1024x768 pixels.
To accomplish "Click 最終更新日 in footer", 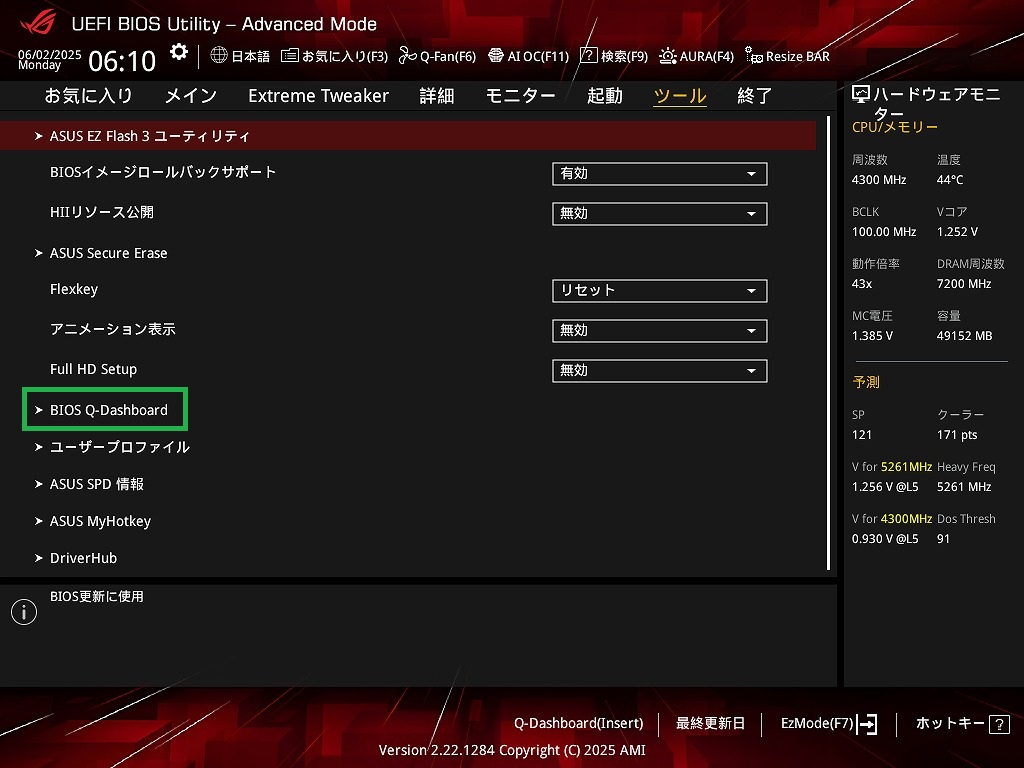I will (x=710, y=724).
